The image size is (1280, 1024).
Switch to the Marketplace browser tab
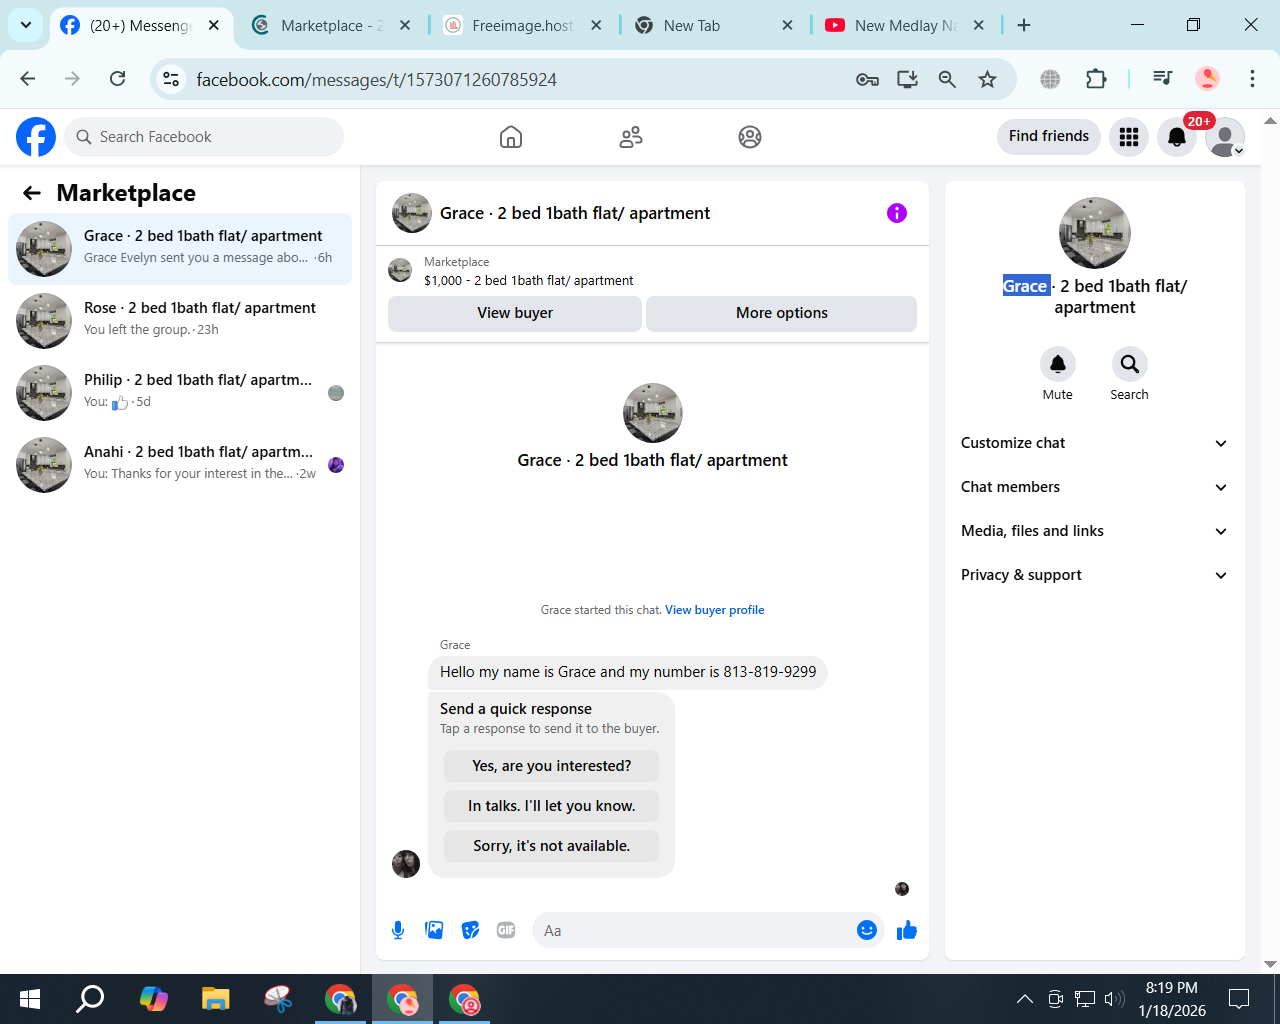point(333,26)
